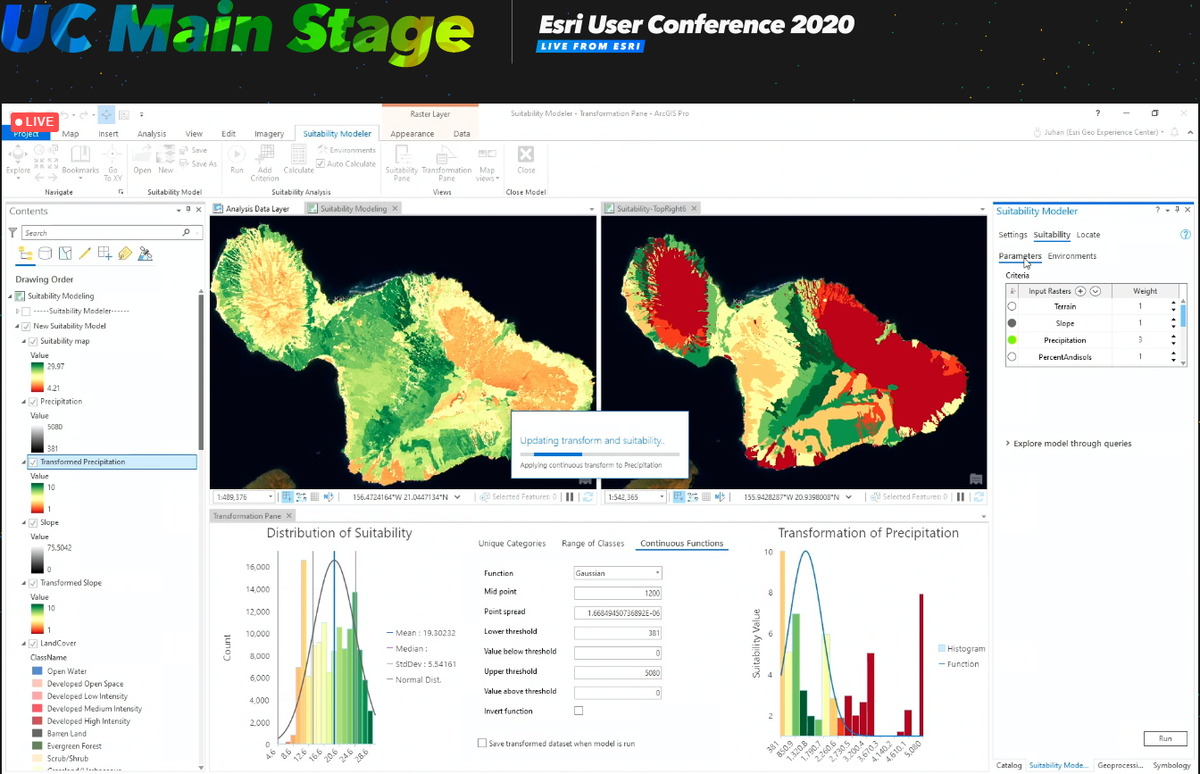Open Environments in Suitability Analysis group
1200x774 pixels.
coord(346,150)
